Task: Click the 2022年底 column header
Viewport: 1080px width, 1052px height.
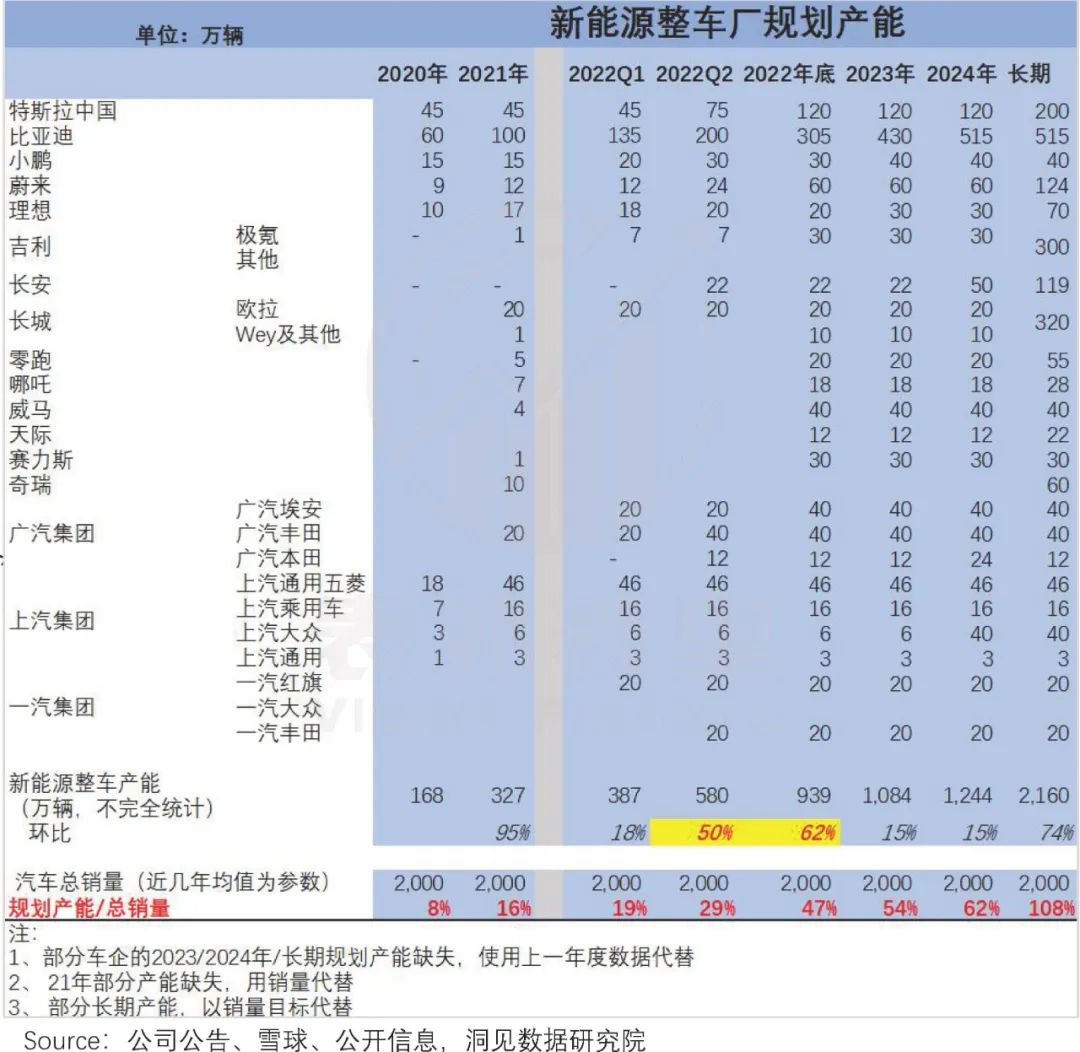Action: pyautogui.click(x=789, y=74)
